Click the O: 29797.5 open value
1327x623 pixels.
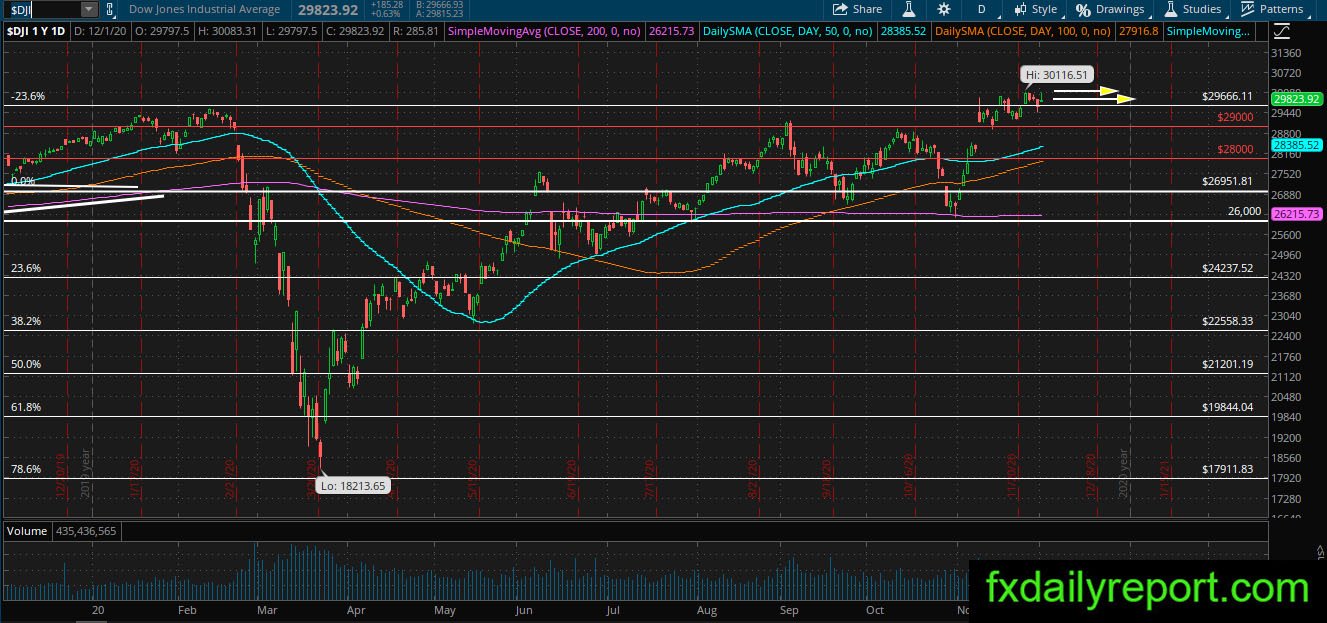(x=164, y=32)
